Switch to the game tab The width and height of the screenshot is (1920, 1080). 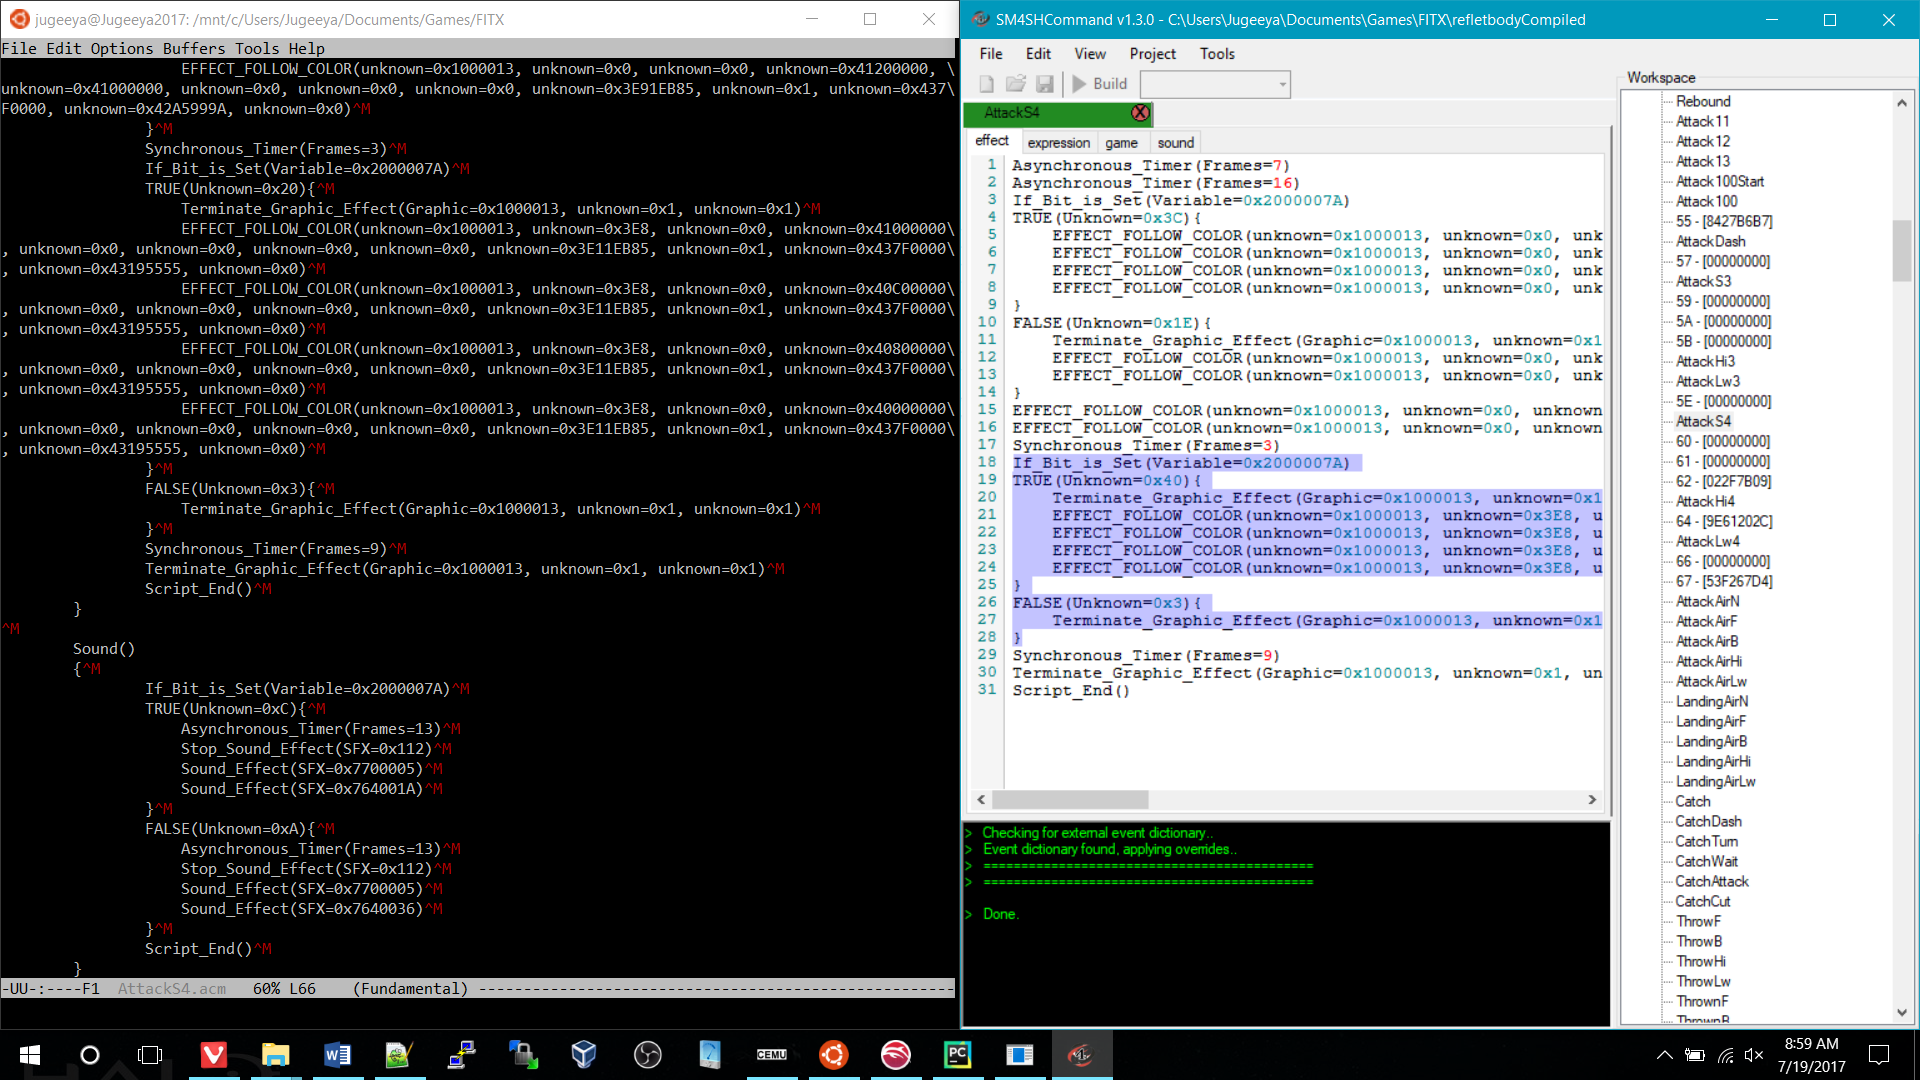click(1121, 143)
